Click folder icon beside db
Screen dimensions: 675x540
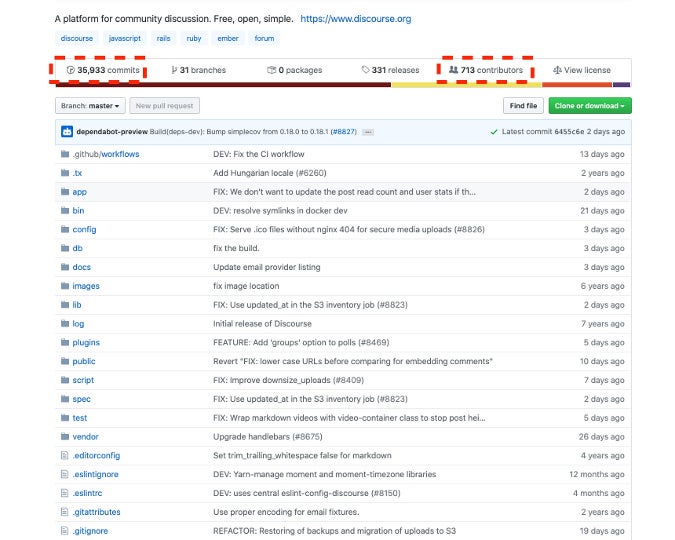pos(65,248)
